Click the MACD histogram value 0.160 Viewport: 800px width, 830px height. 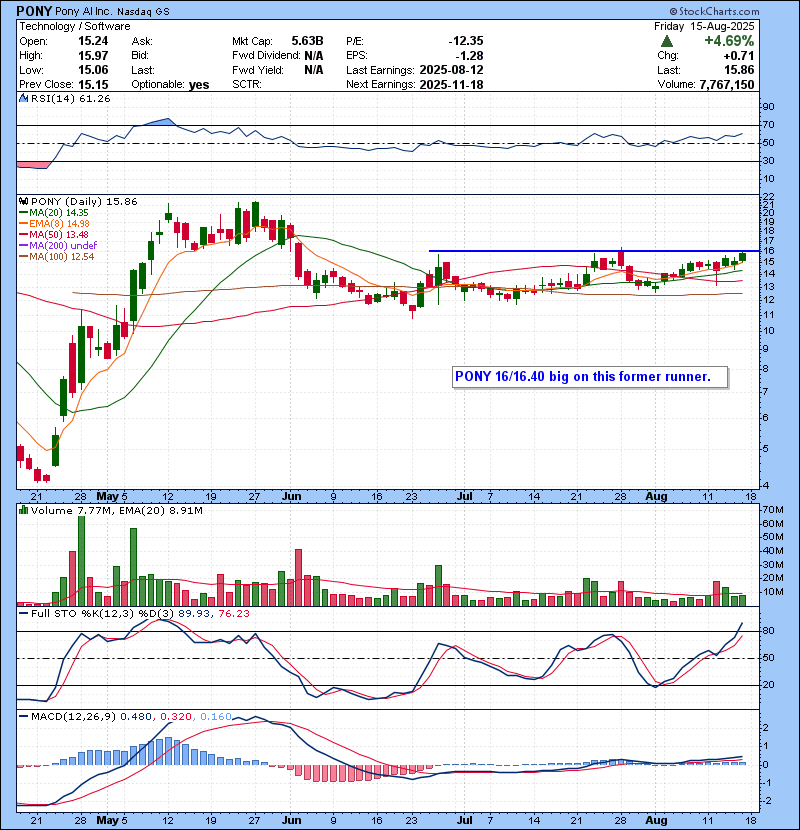(215, 716)
